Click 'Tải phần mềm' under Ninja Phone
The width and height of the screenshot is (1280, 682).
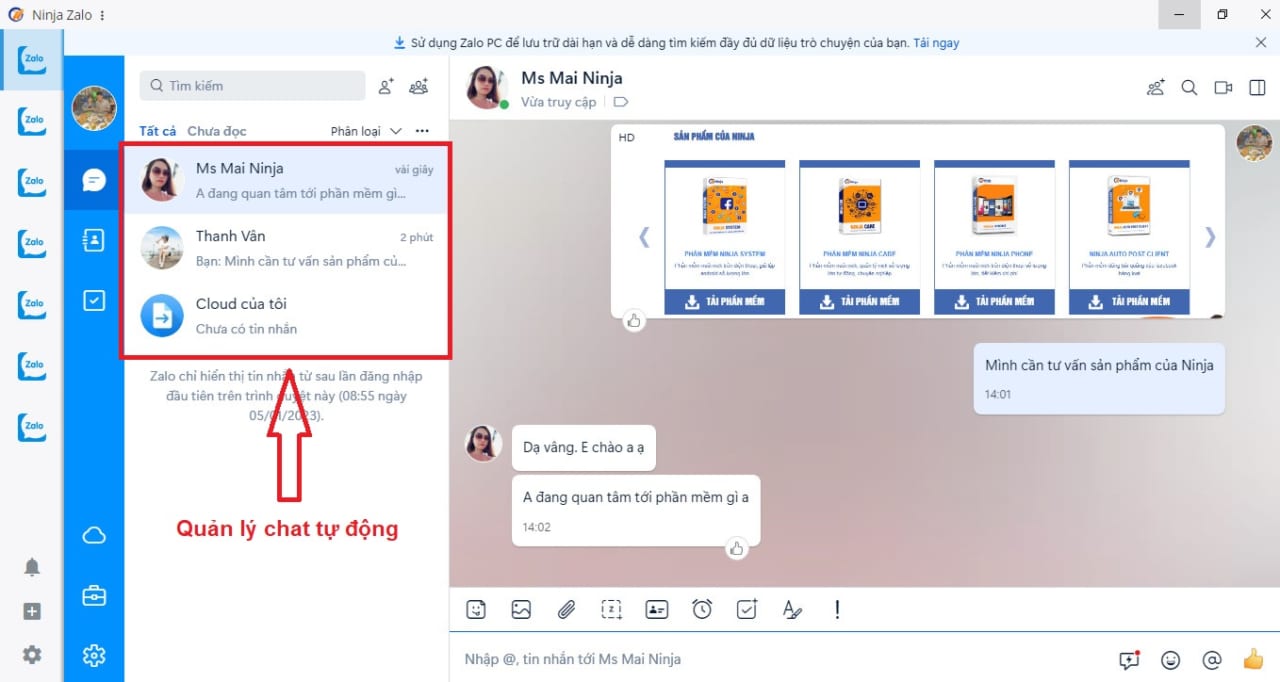click(x=995, y=301)
